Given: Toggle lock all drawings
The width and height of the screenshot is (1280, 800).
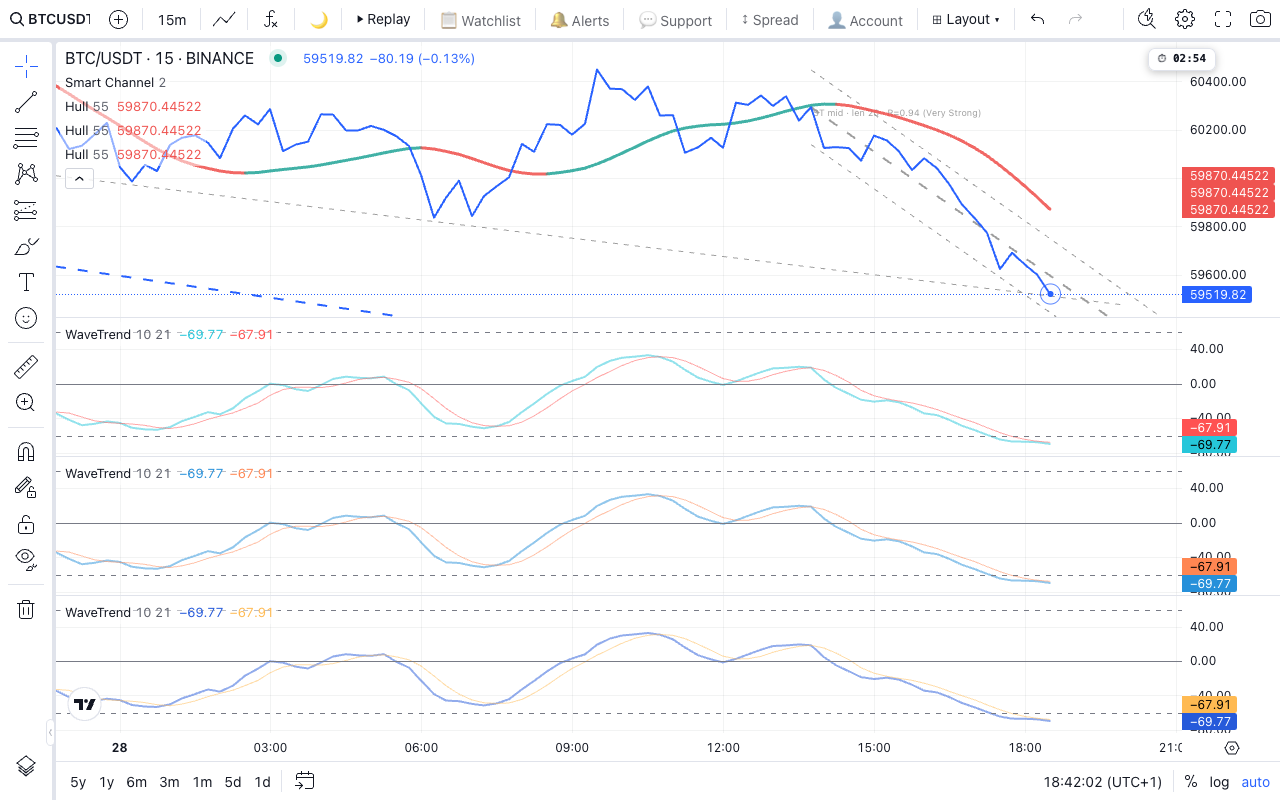Looking at the screenshot, I should click(26, 524).
